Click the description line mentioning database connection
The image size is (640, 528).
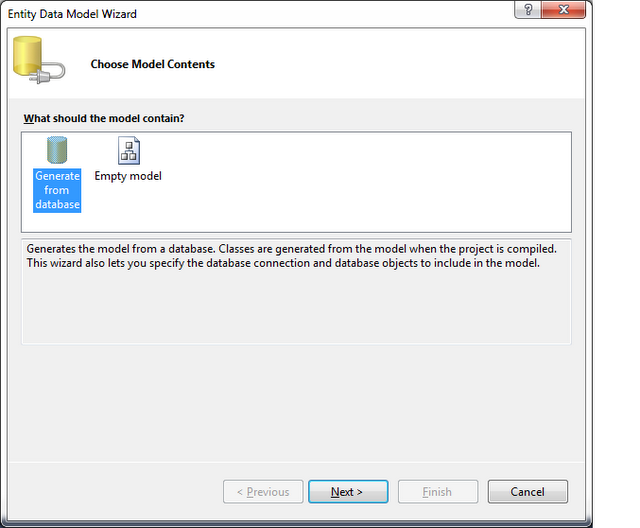283,263
